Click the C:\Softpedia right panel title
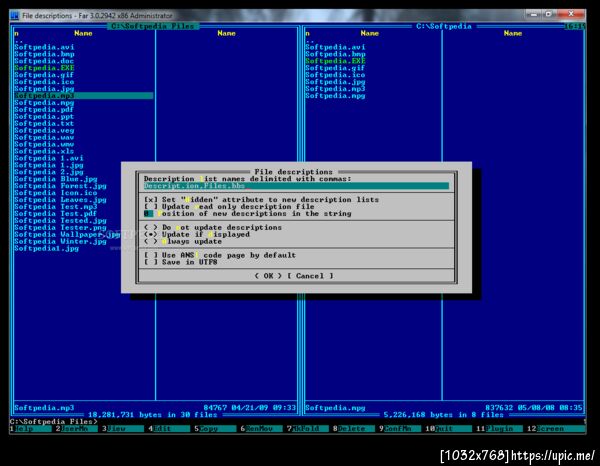 pos(444,26)
